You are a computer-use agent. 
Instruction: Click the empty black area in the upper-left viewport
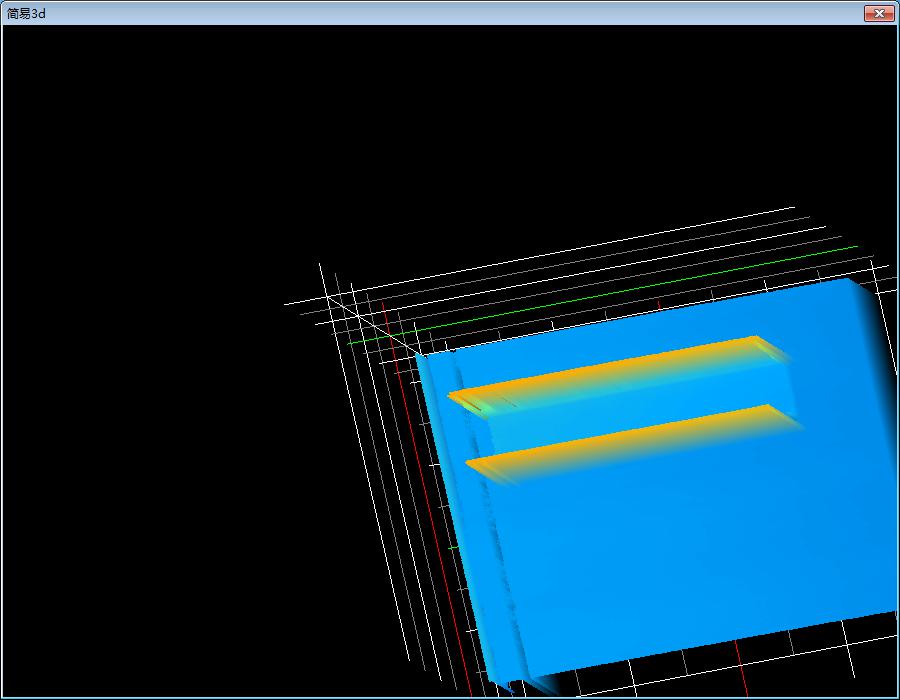tap(150, 150)
